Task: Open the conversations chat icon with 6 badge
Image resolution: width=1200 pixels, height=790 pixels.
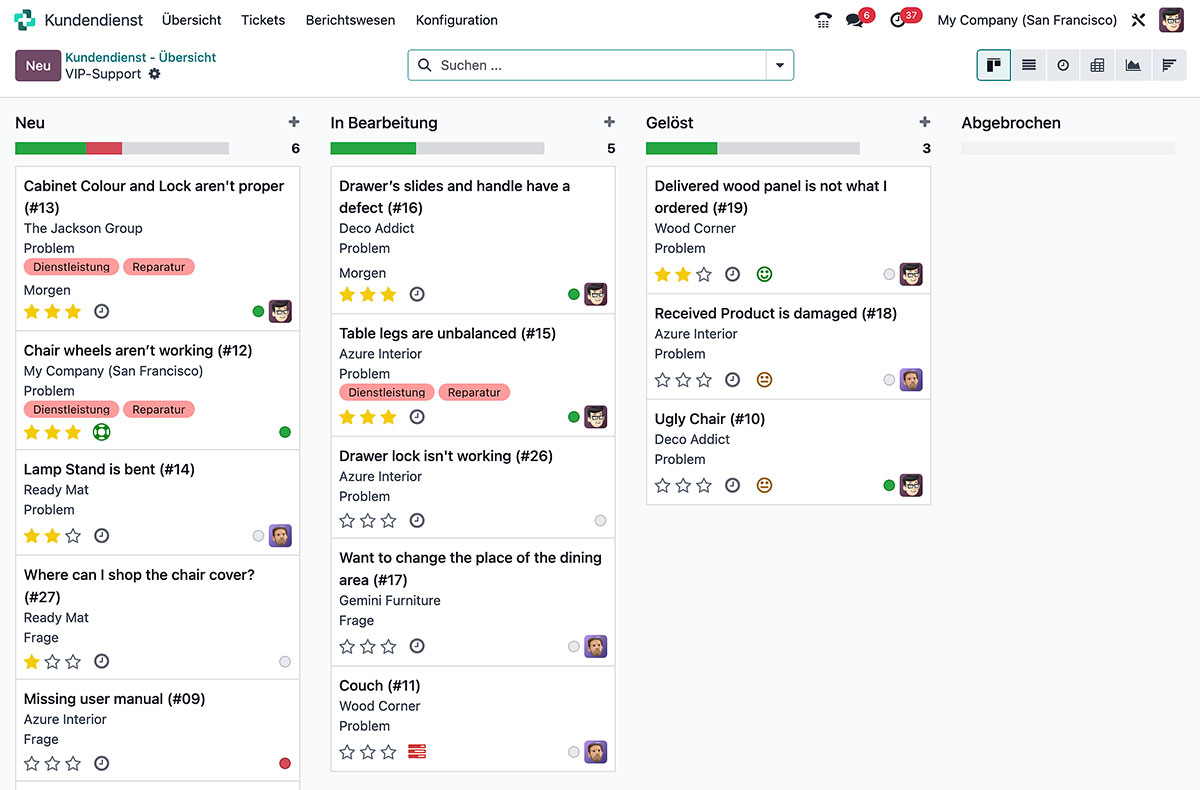Action: click(x=854, y=20)
